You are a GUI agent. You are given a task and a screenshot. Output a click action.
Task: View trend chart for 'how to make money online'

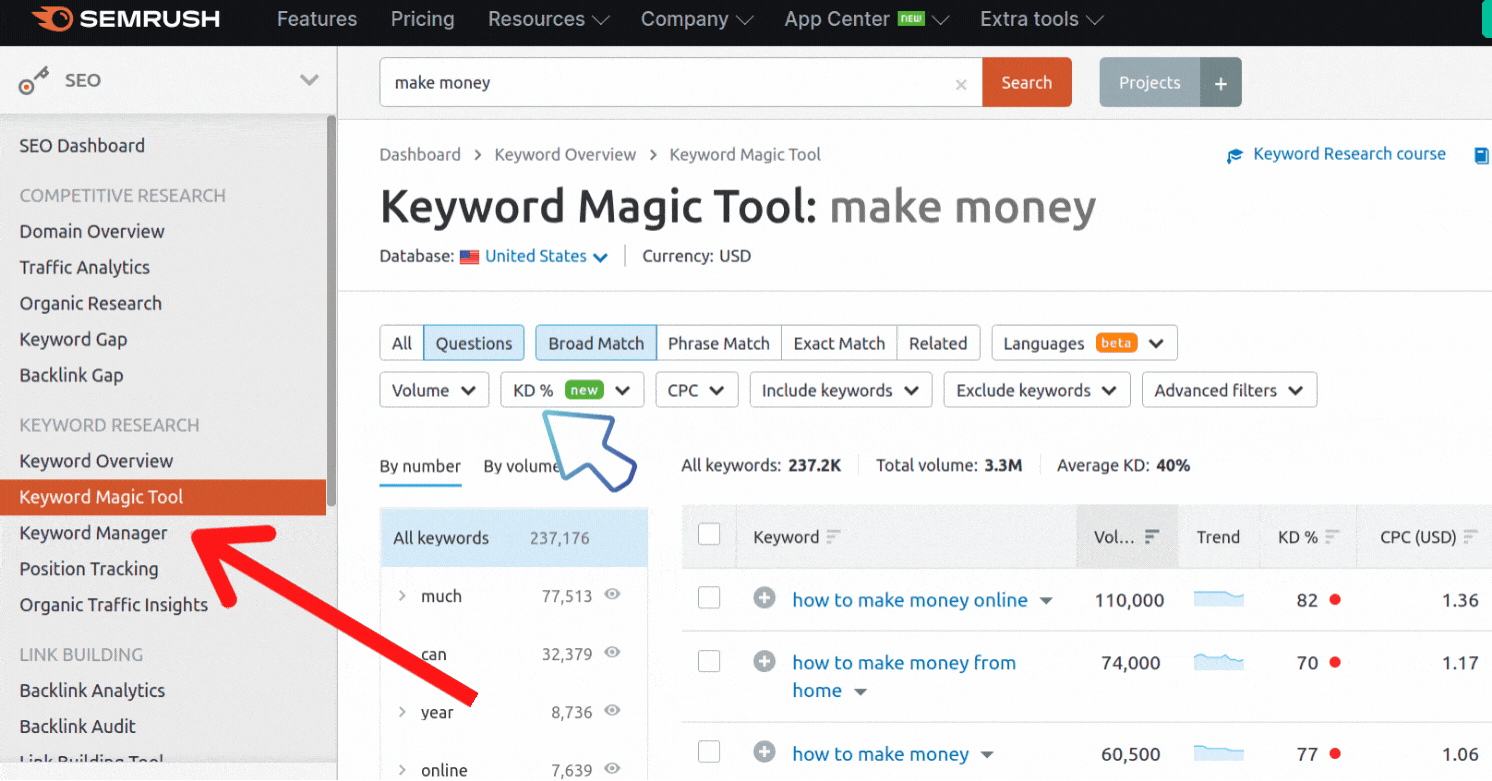tap(1219, 599)
